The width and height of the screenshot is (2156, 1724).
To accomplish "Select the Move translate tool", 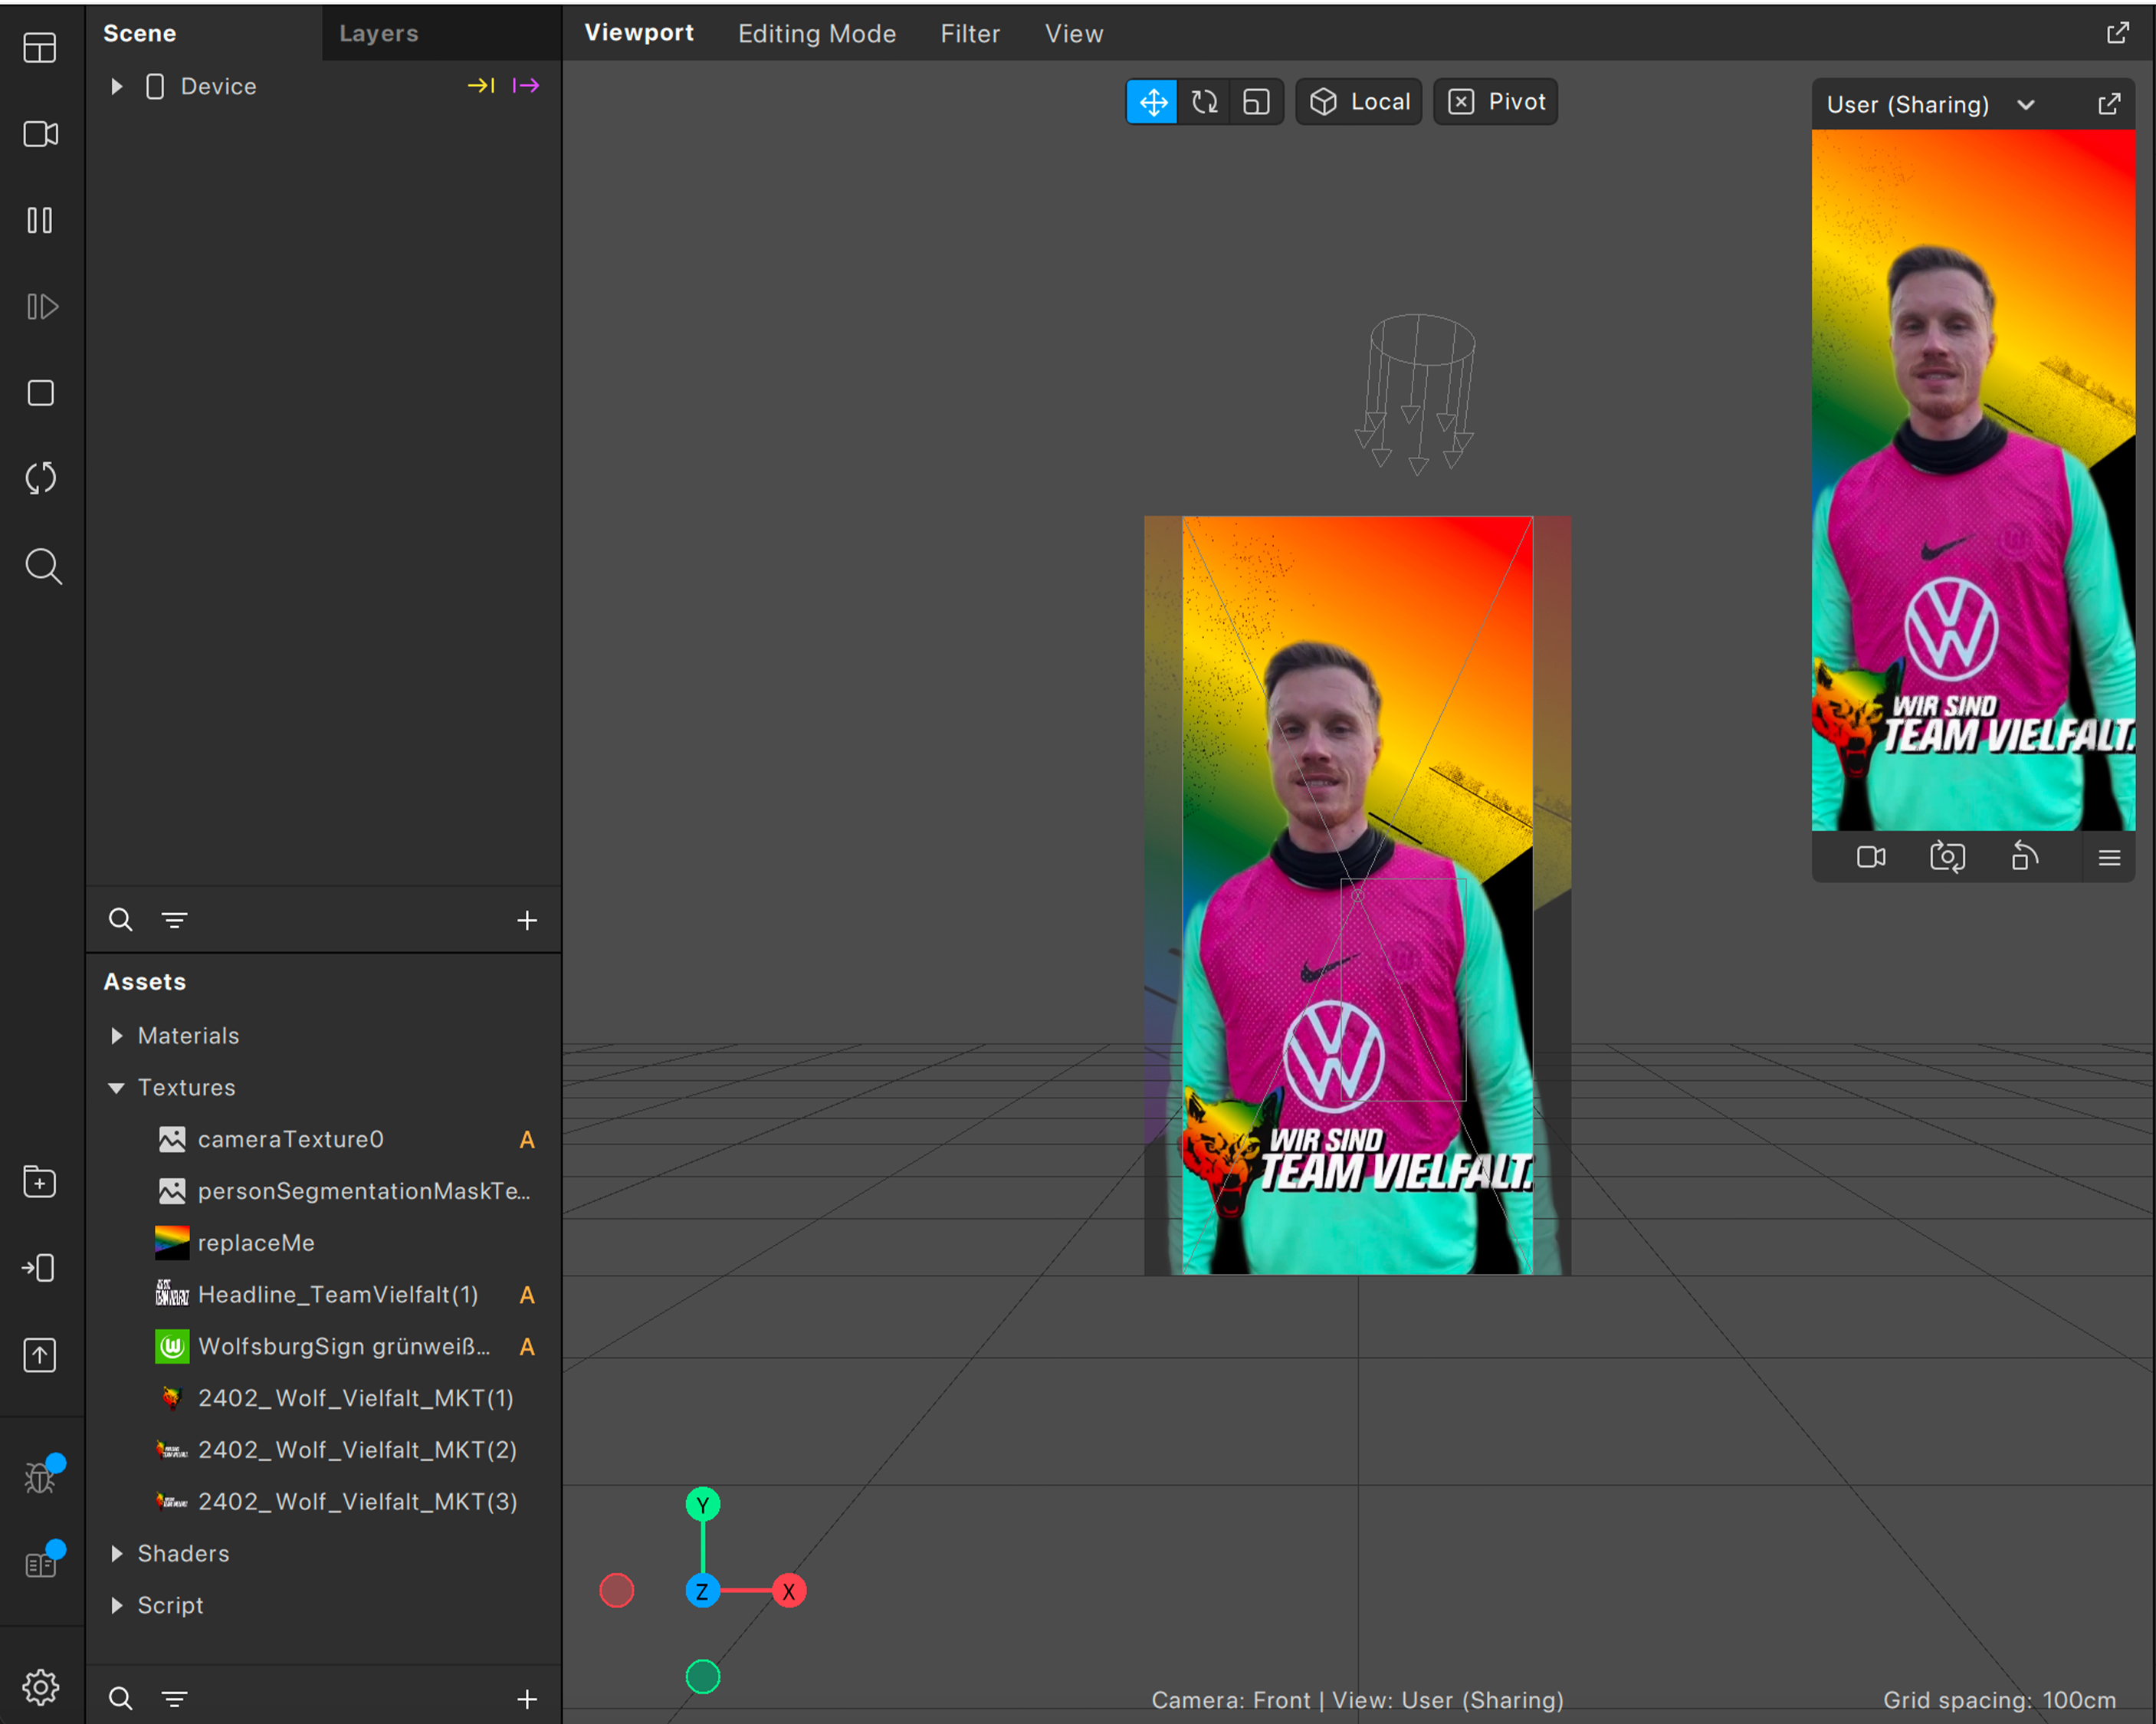I will (1152, 102).
